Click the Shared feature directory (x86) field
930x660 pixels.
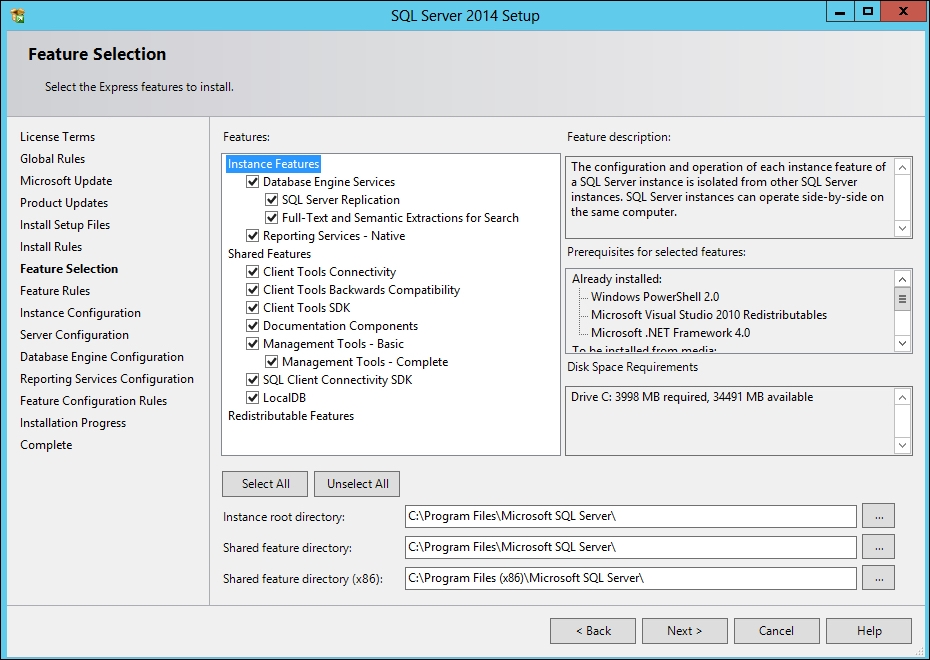point(630,578)
